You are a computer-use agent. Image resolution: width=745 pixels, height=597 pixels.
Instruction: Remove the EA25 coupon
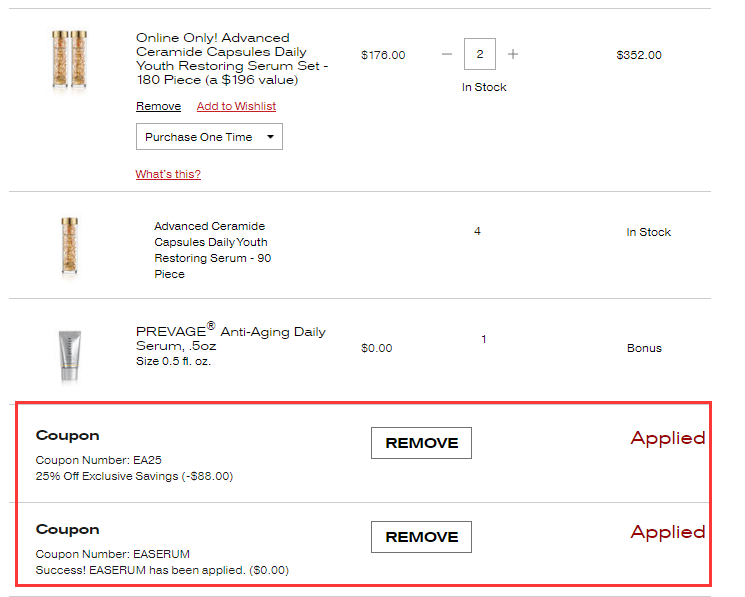(421, 443)
